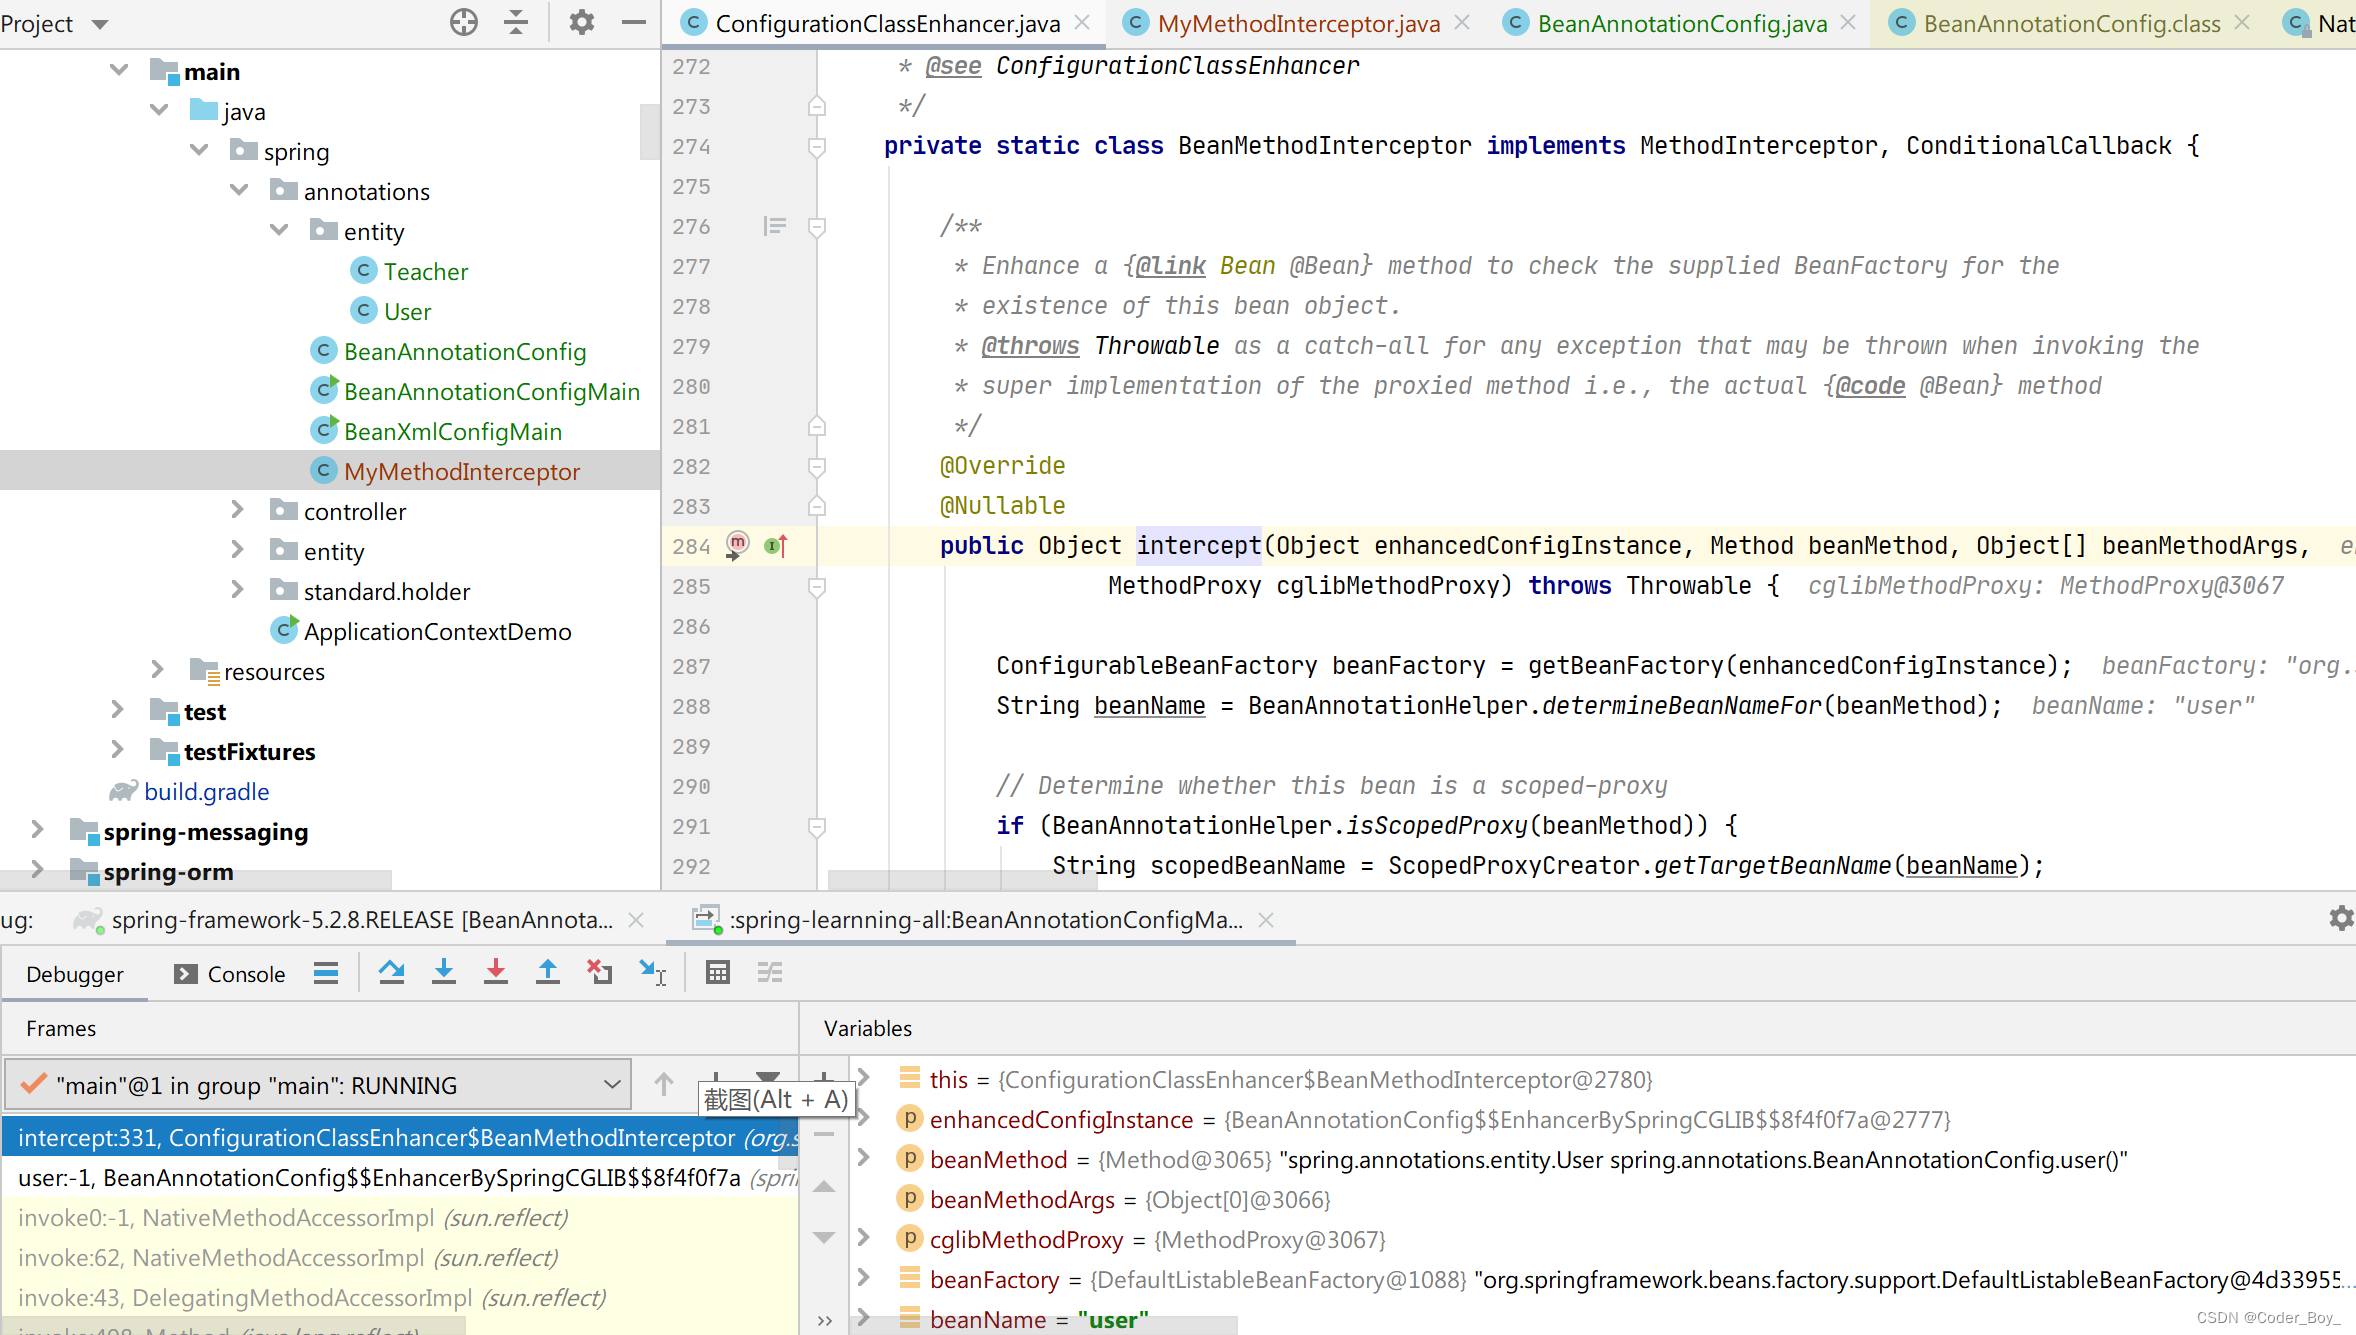Screen dimensions: 2356x1335
Task: Collapse the annotations package
Action: [239, 190]
